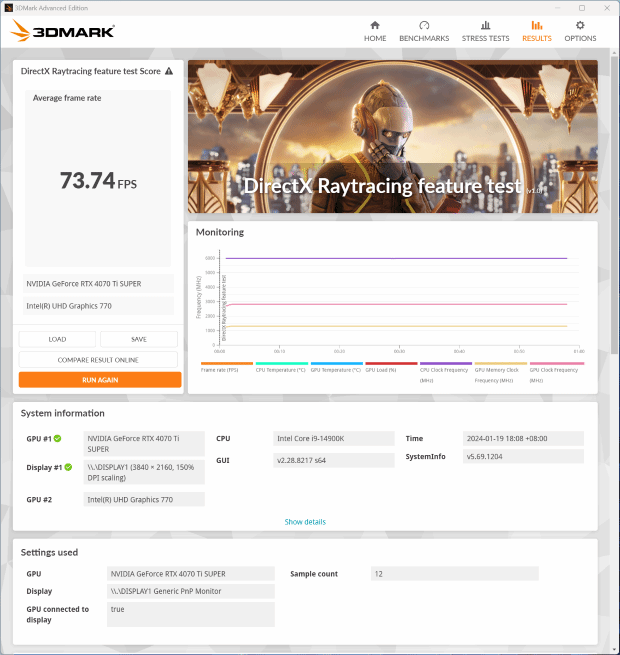Click the SAVE button
Image resolution: width=620 pixels, height=655 pixels.
(139, 339)
